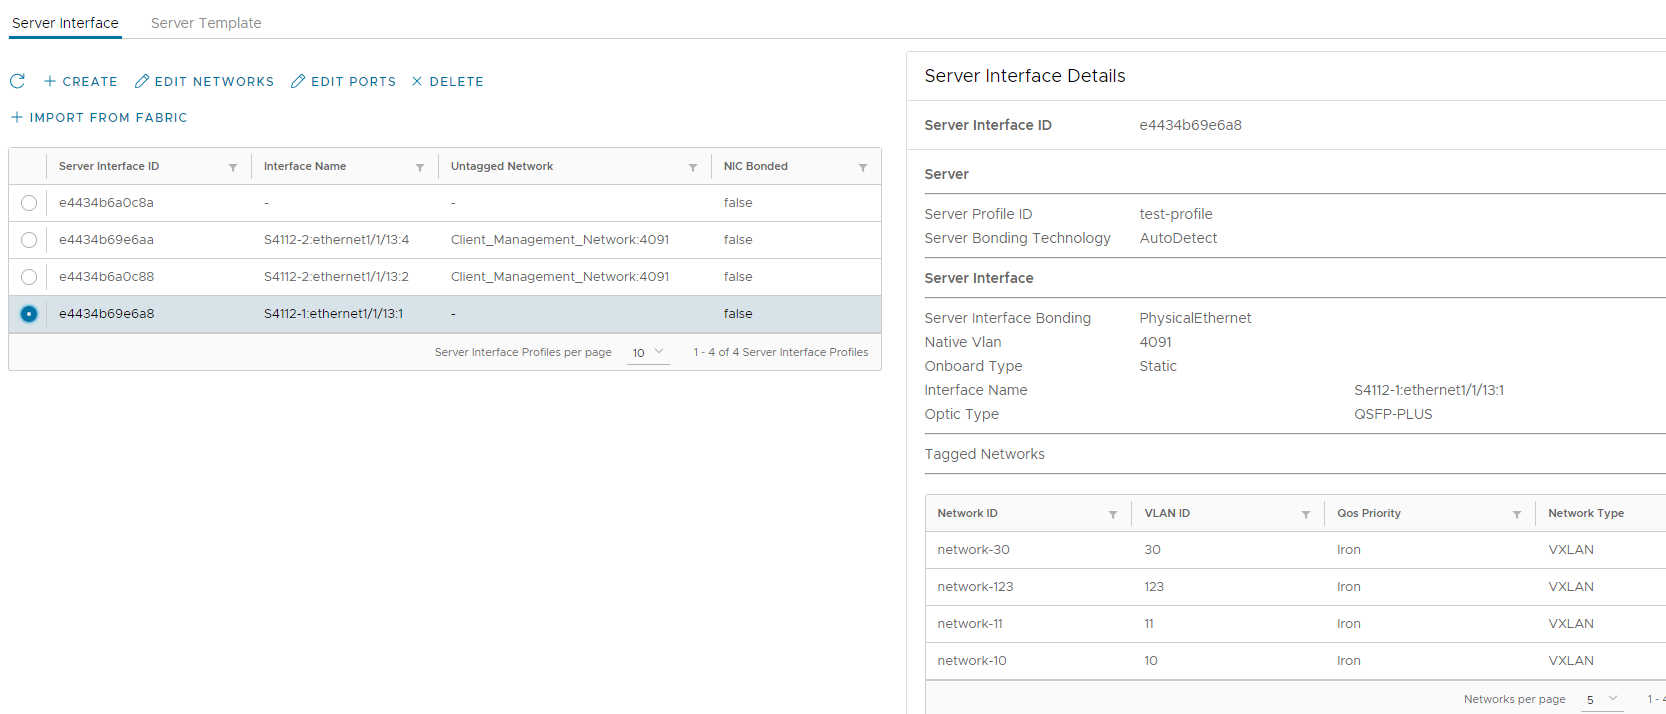Open the Server Interface tab

65,23
